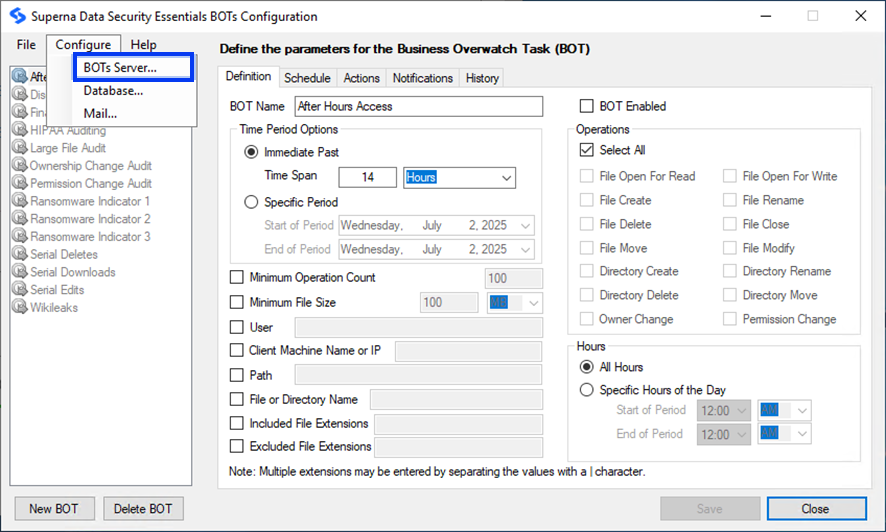The width and height of the screenshot is (886, 532).
Task: Switch to the Notifications tab
Action: click(x=423, y=78)
